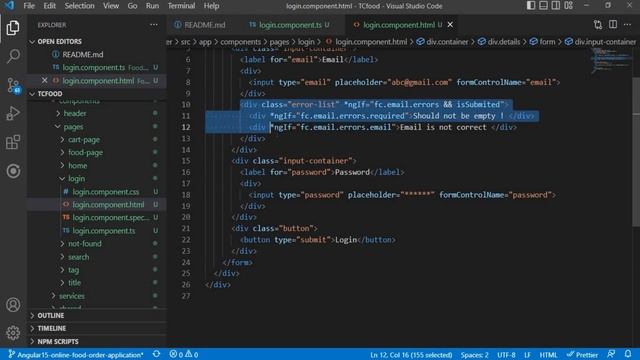Image resolution: width=640 pixels, height=360 pixels.
Task: Open the Edit menu
Action: click(49, 6)
